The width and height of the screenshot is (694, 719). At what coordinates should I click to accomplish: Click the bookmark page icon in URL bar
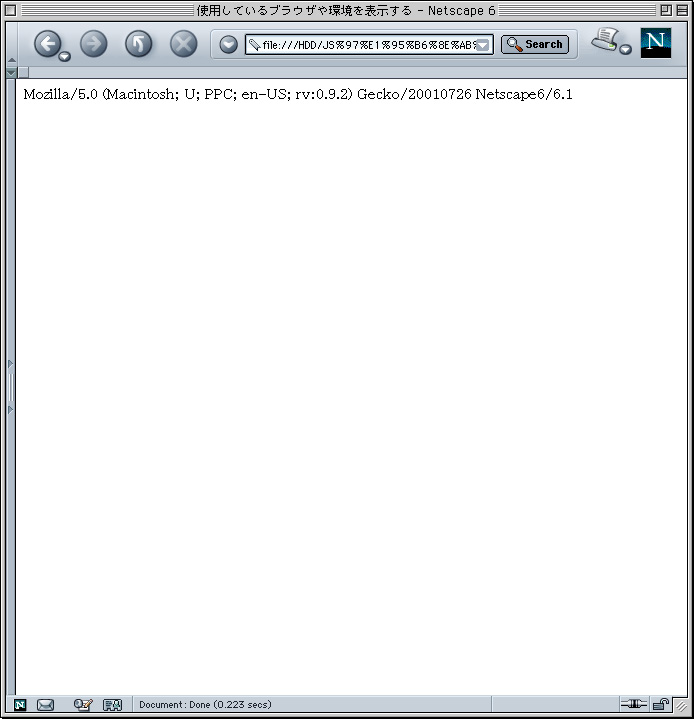click(254, 44)
